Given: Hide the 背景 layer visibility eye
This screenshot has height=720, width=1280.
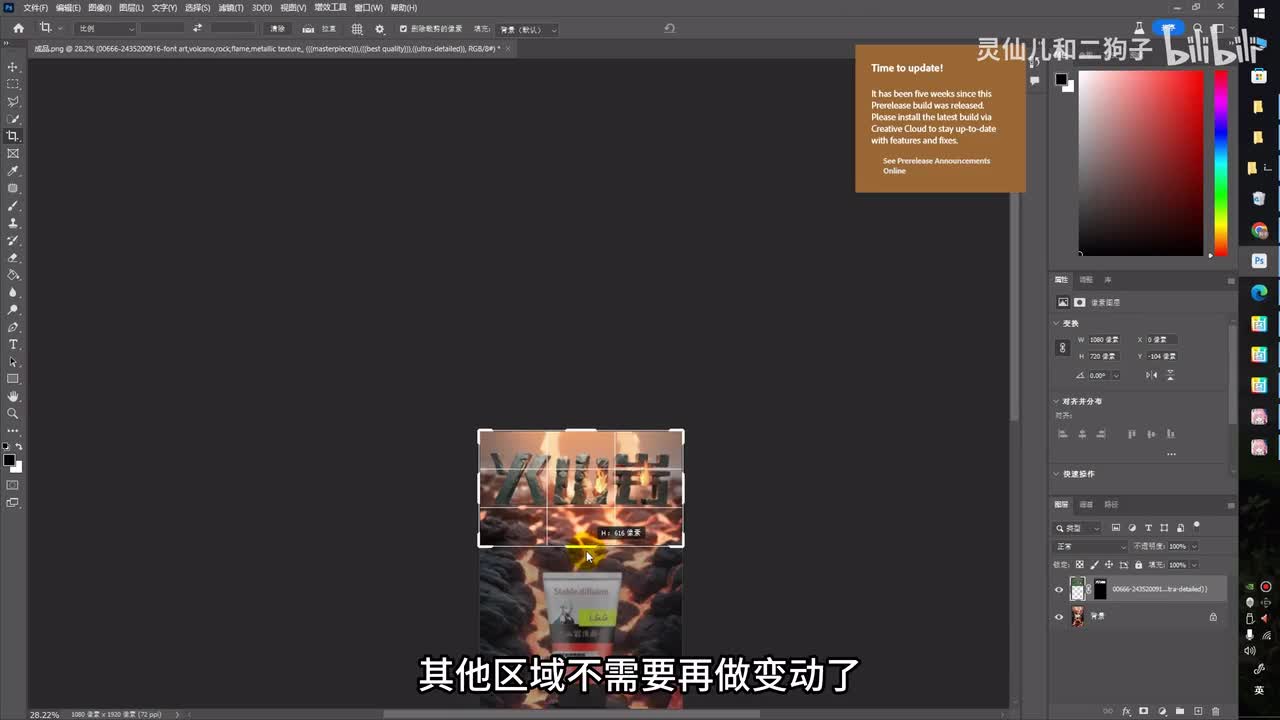Looking at the screenshot, I should [1059, 617].
